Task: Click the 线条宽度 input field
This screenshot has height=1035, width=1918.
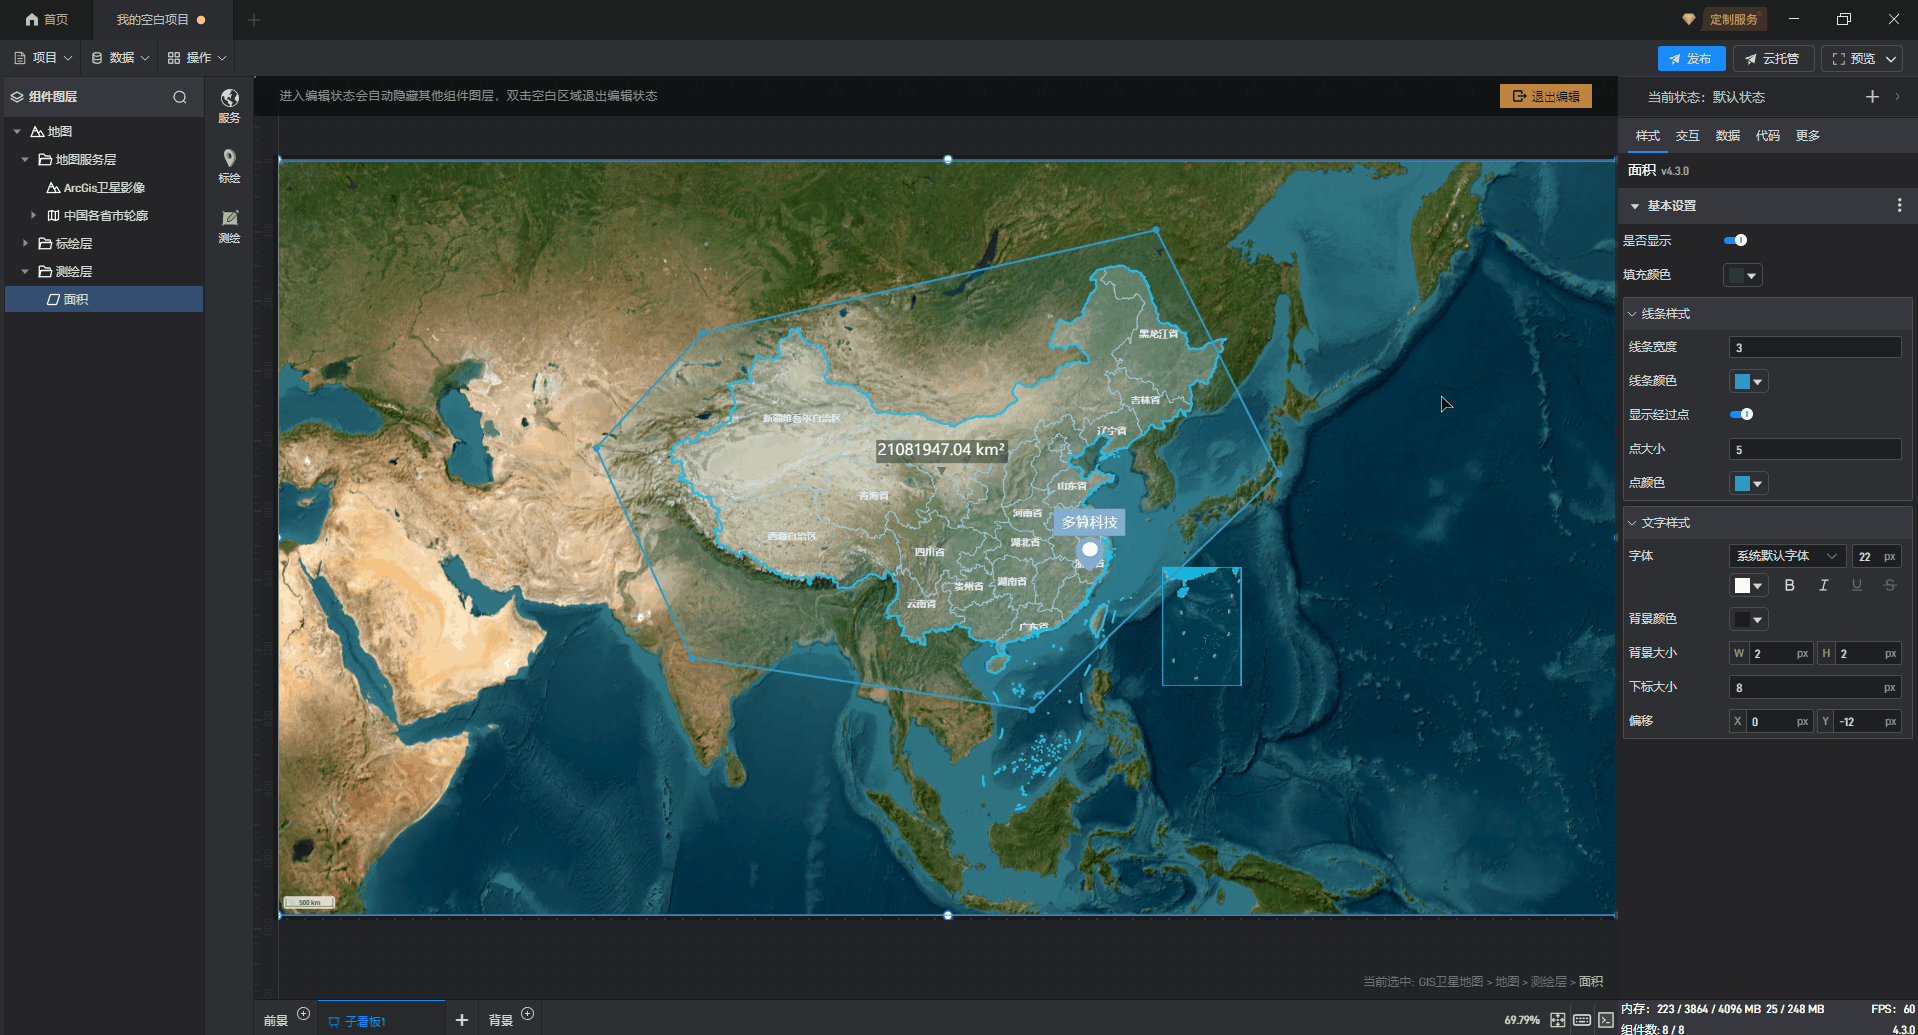Action: point(1815,347)
